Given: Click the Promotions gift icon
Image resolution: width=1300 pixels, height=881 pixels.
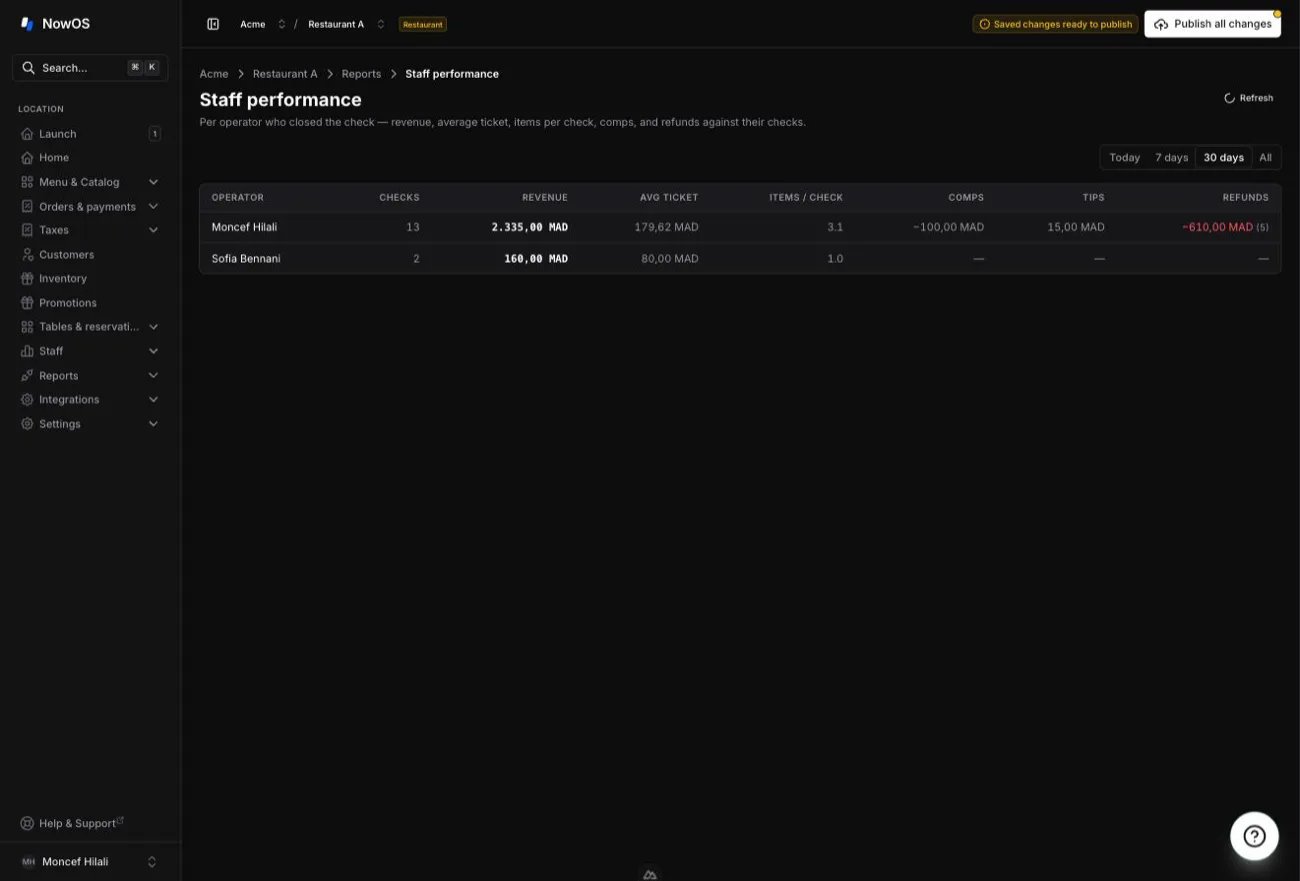Looking at the screenshot, I should click(27, 303).
